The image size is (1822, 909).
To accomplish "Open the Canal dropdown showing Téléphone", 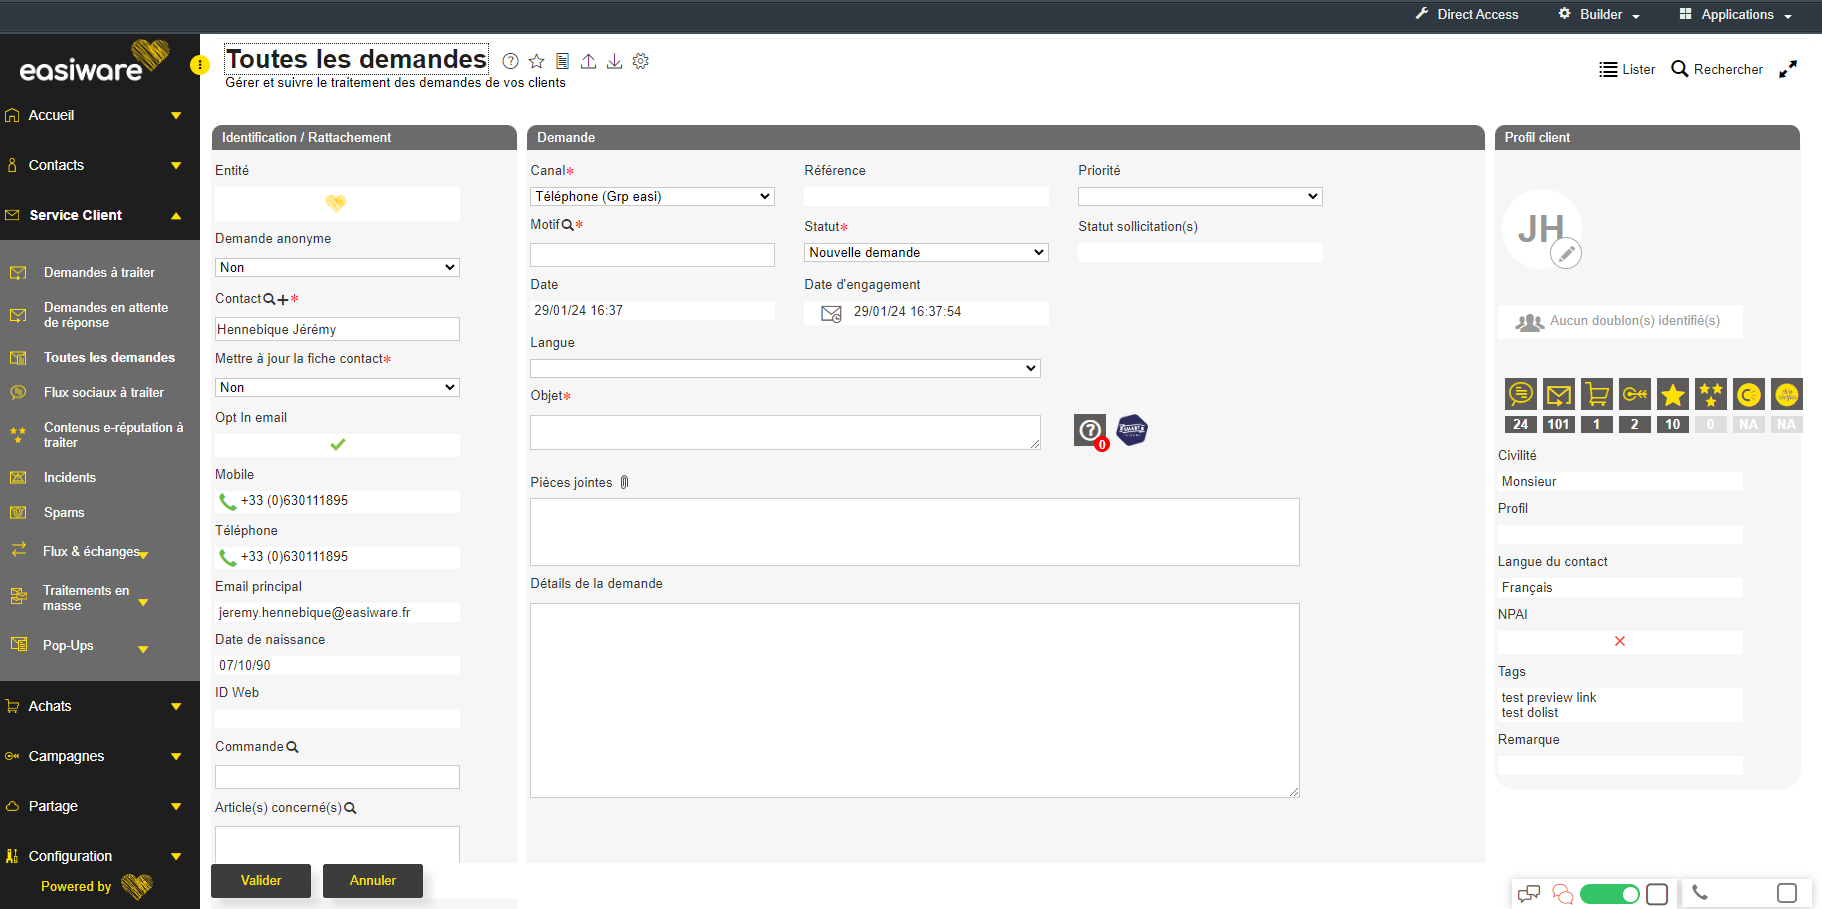I will pos(652,197).
